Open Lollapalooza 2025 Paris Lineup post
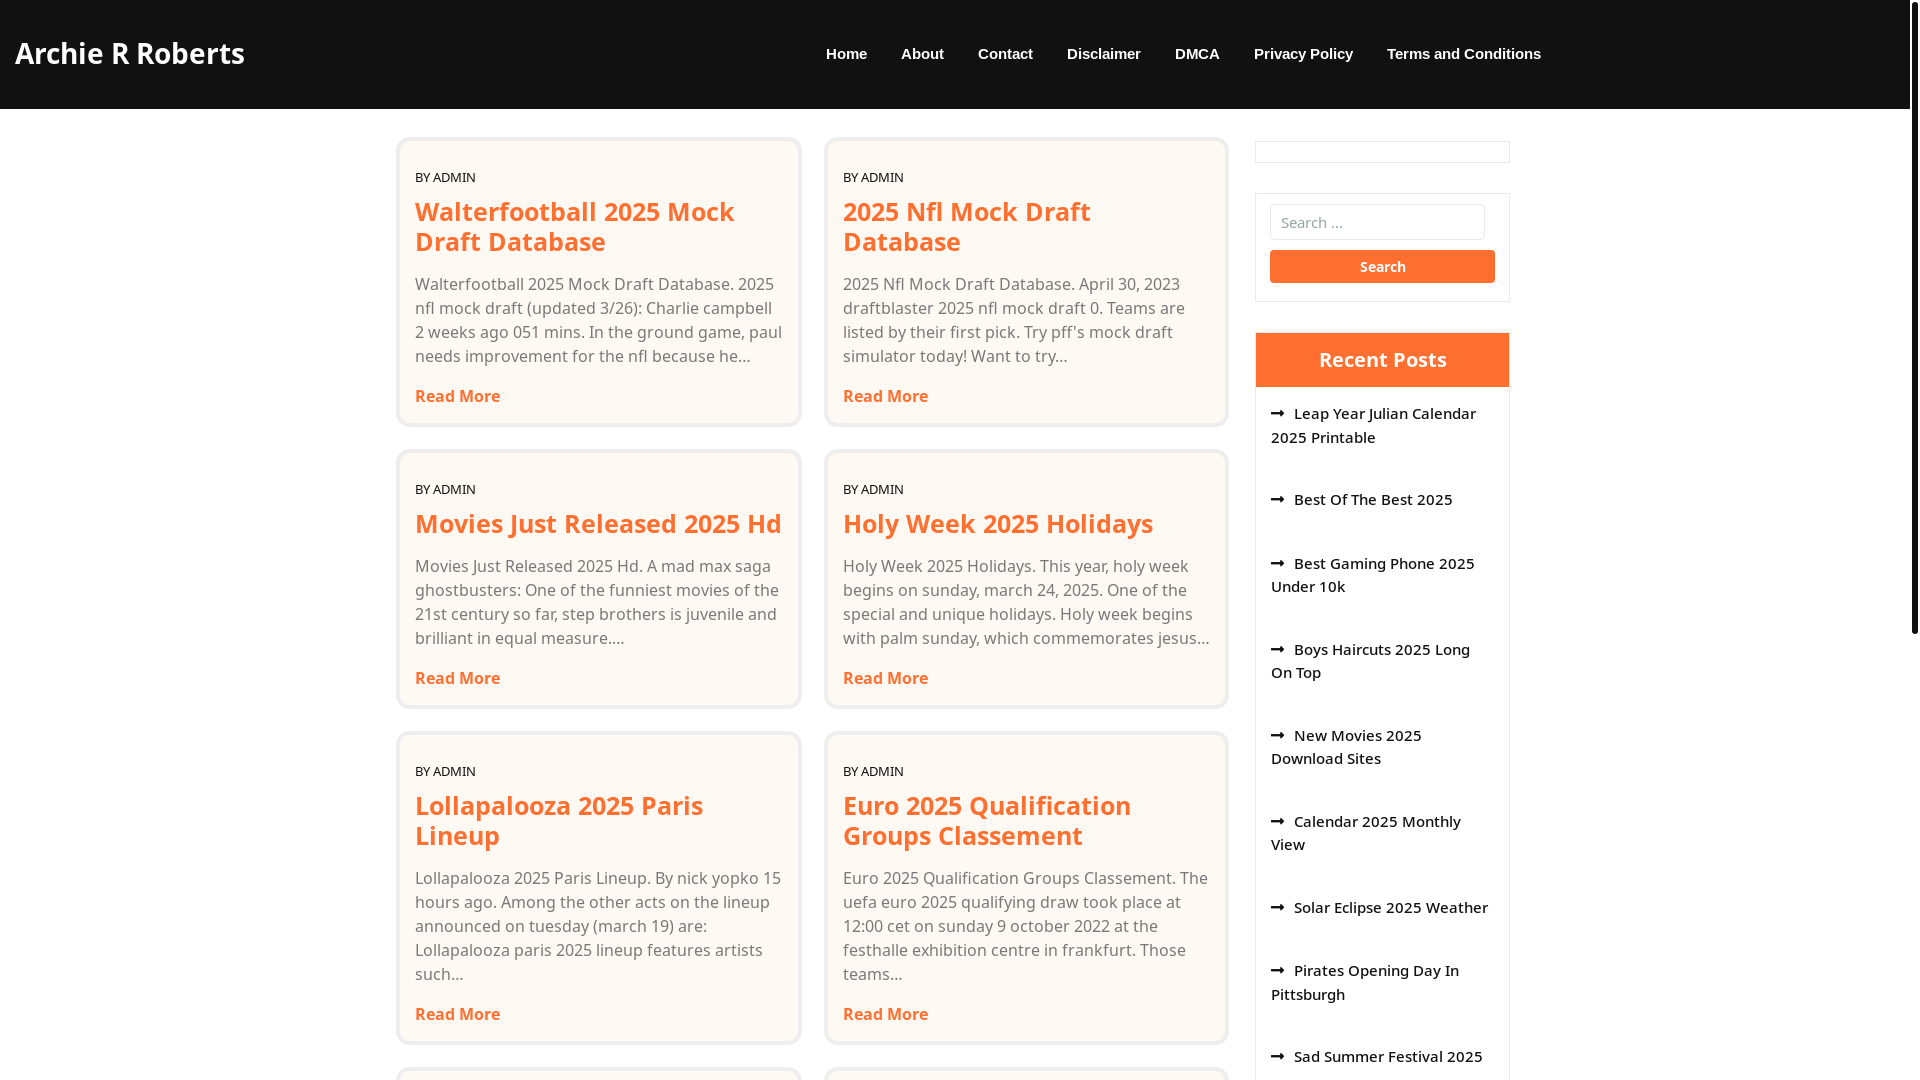The image size is (1920, 1080). (558, 820)
